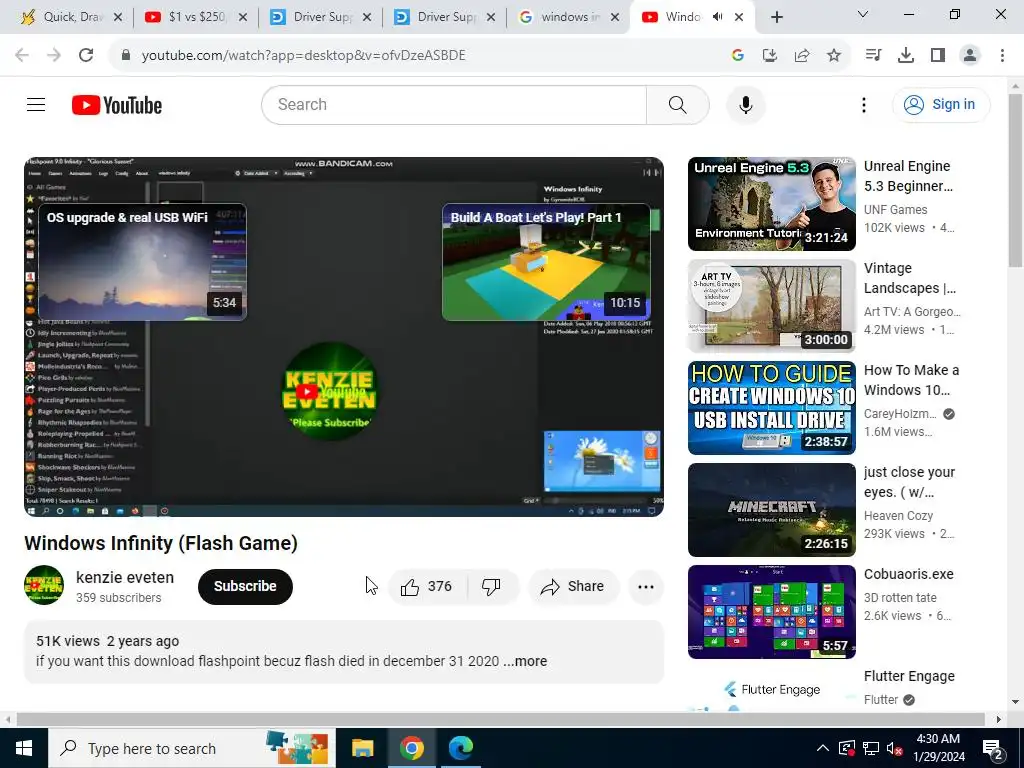Open Build A Boat Let's Play card
Image resolution: width=1024 pixels, height=768 pixels.
pos(546,262)
